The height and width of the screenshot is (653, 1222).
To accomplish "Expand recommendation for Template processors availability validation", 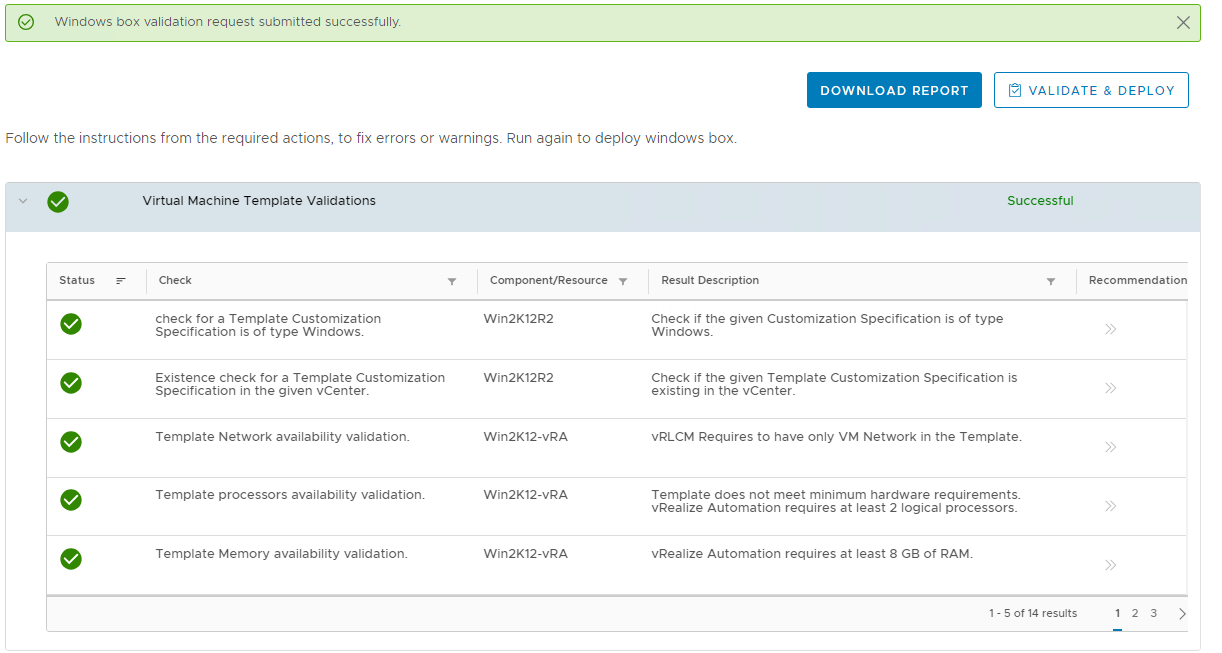I will [1110, 506].
